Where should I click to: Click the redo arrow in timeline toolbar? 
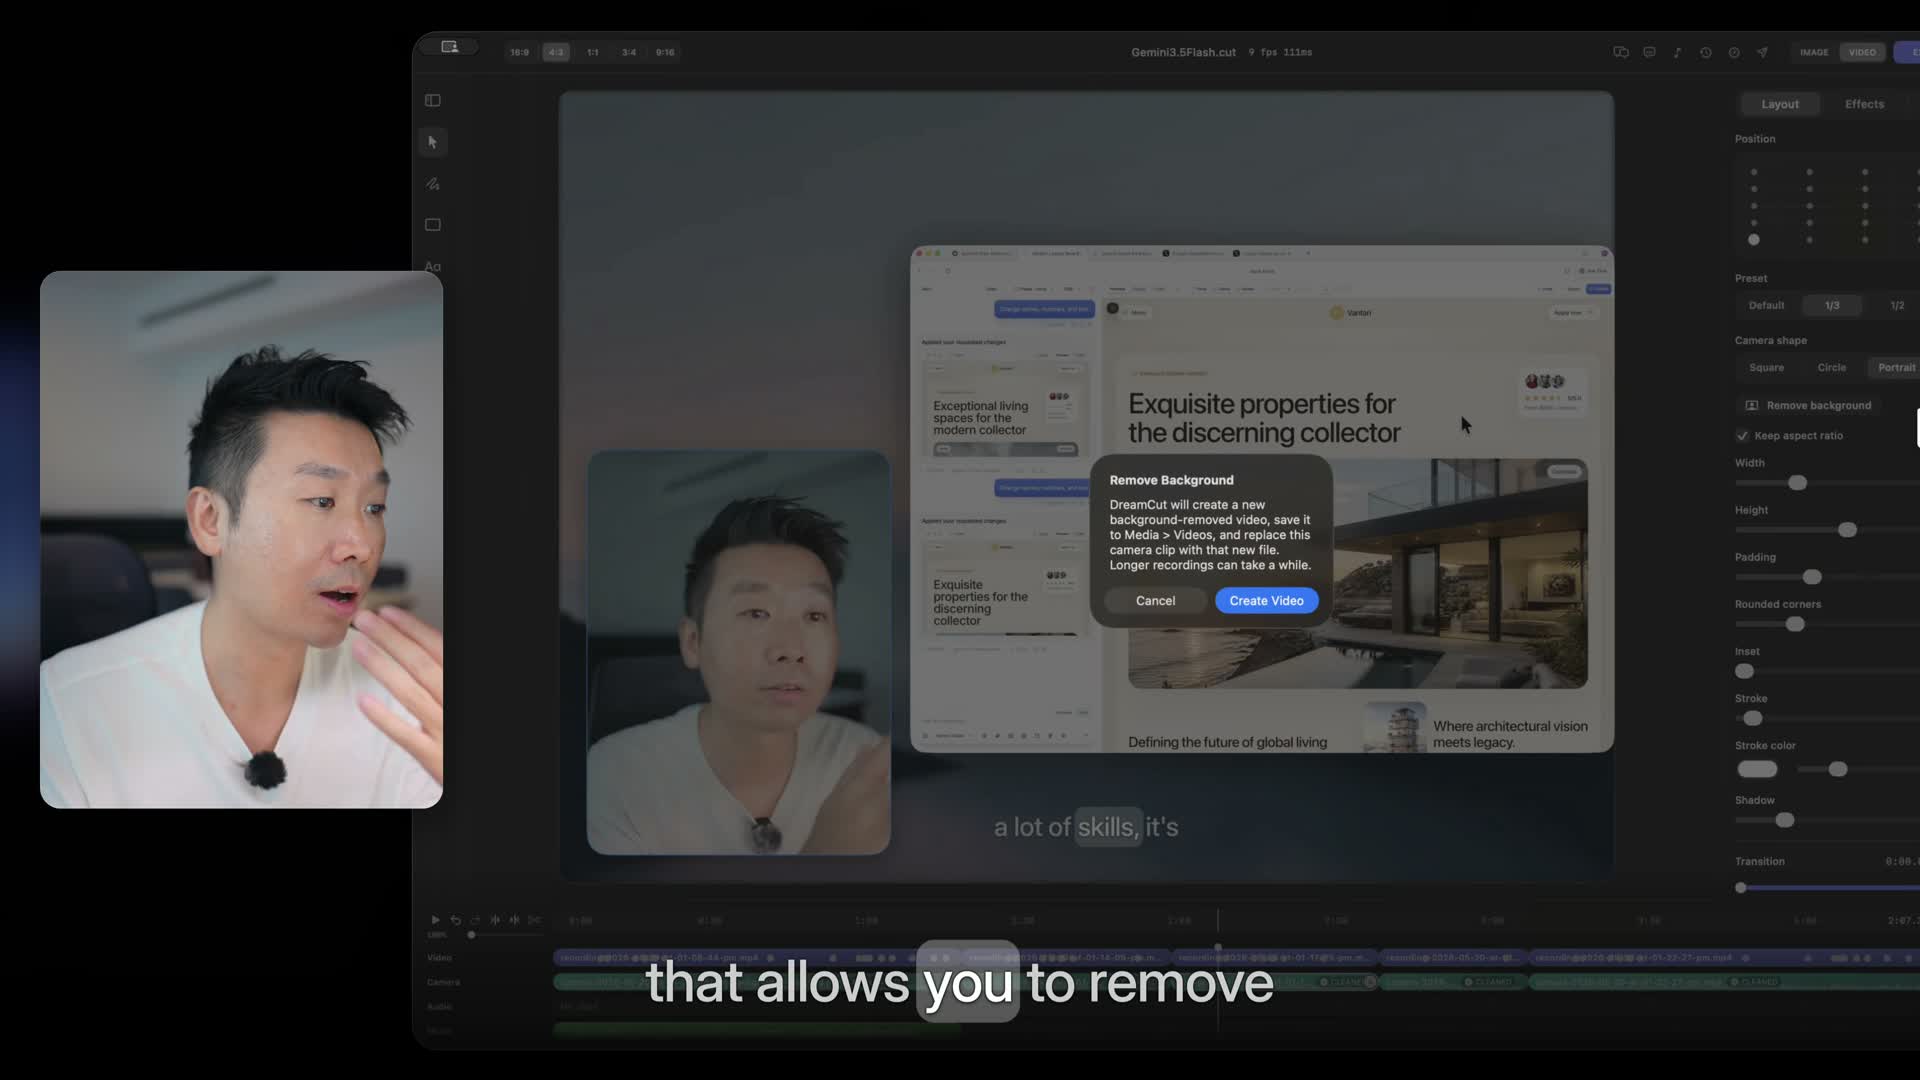tap(475, 919)
